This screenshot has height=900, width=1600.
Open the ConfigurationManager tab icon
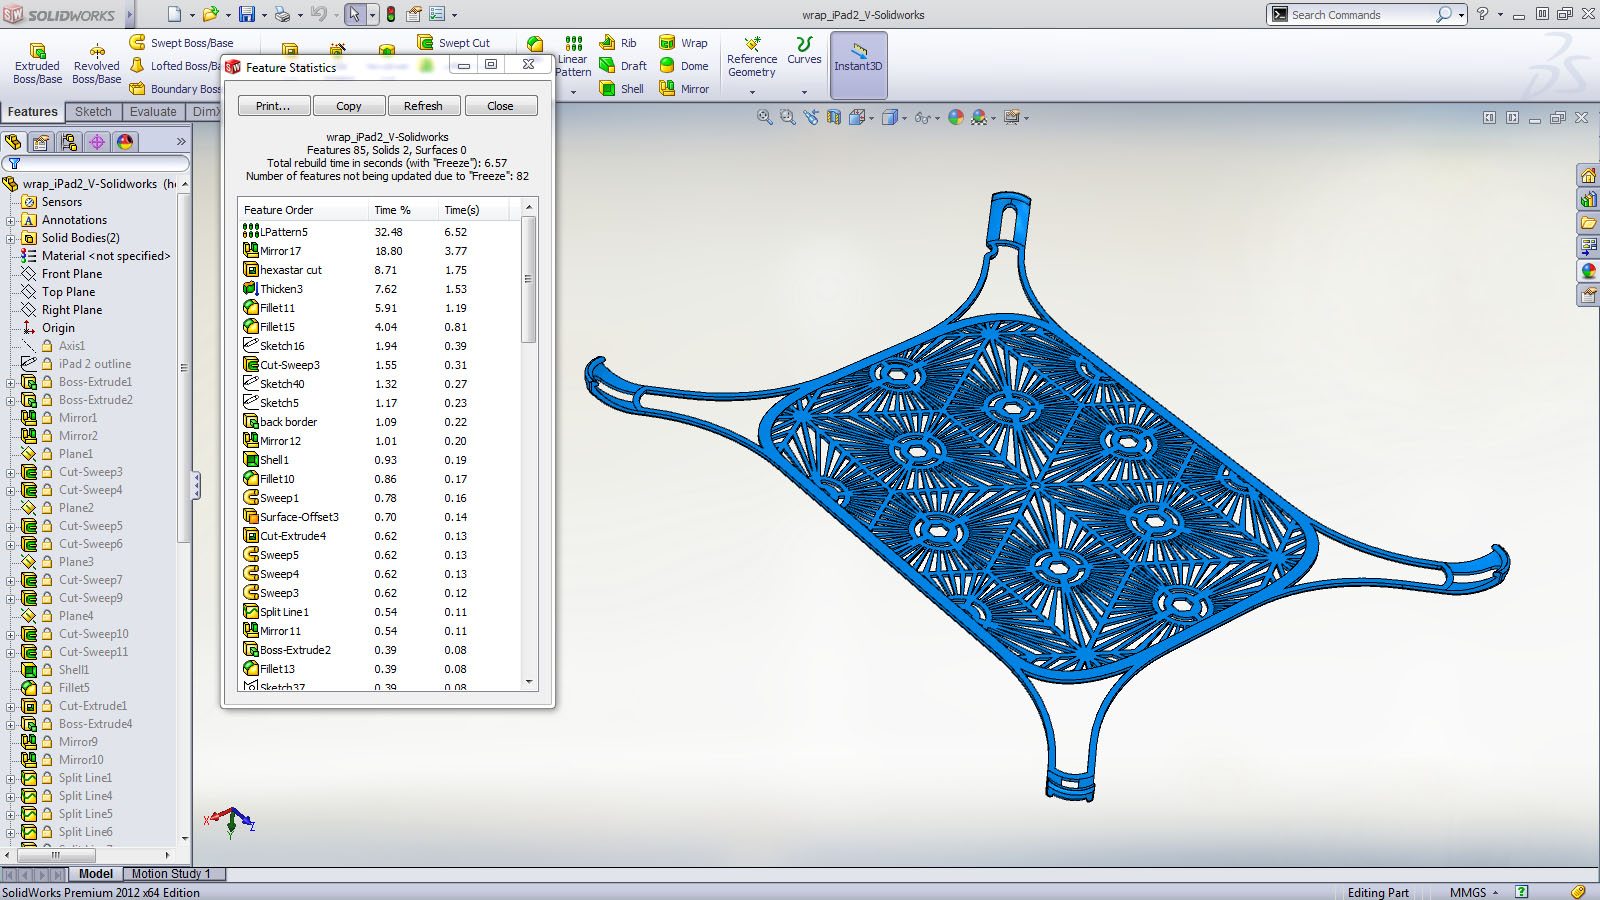69,142
